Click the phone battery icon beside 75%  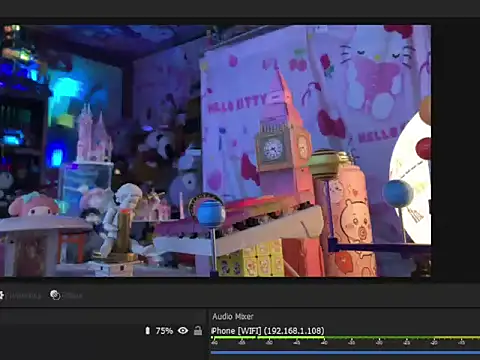pos(148,331)
